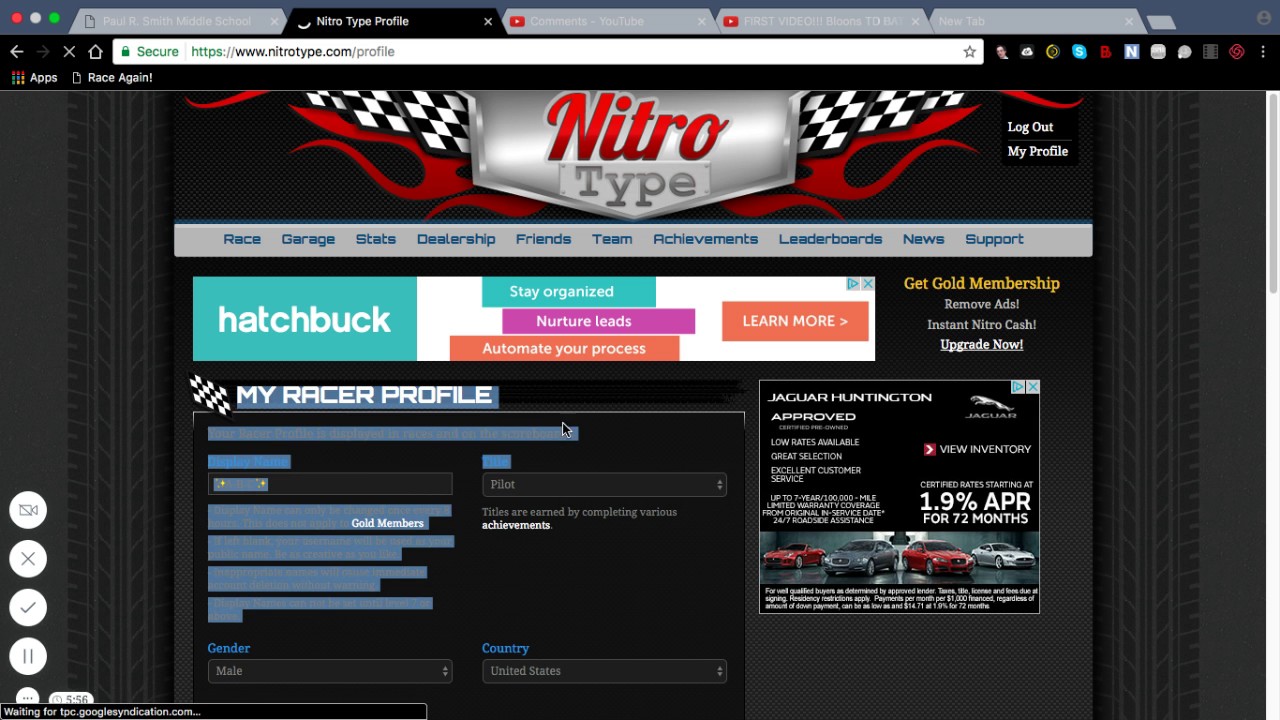Toggle camera off recorder button

click(28, 510)
